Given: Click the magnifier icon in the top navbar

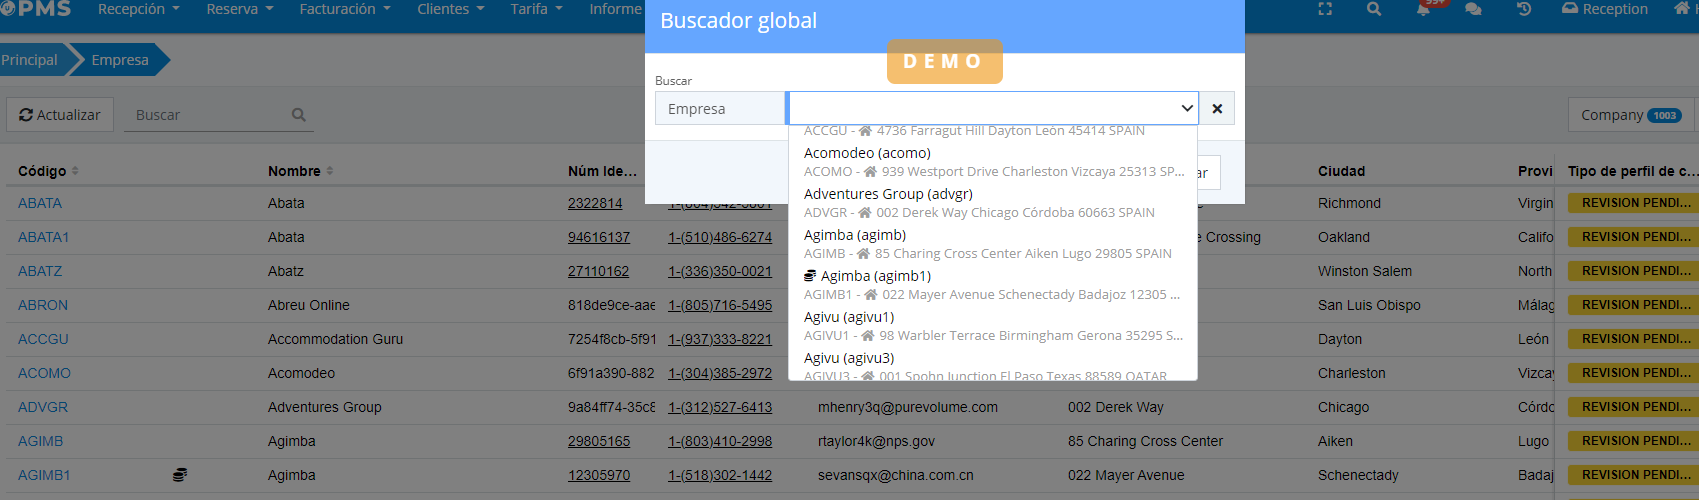Looking at the screenshot, I should (1374, 9).
